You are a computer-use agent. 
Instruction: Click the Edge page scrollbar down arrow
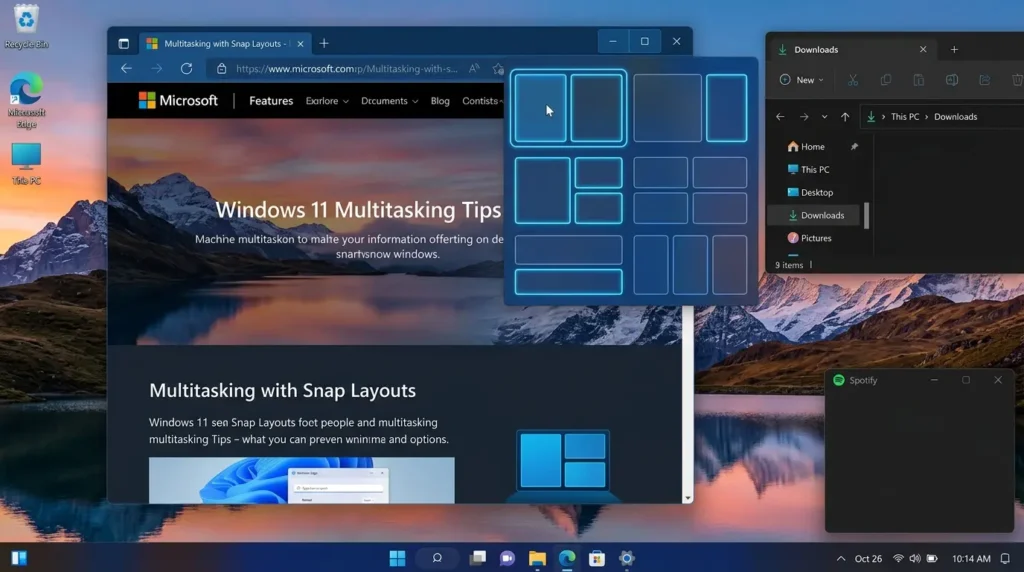688,498
